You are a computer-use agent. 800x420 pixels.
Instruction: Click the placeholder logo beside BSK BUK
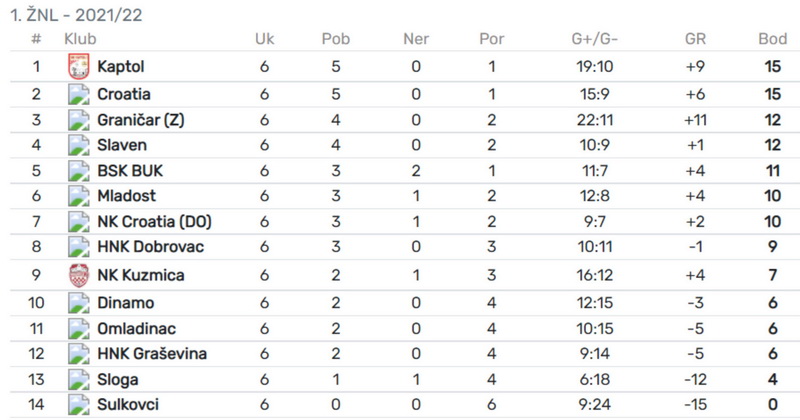[x=79, y=170]
